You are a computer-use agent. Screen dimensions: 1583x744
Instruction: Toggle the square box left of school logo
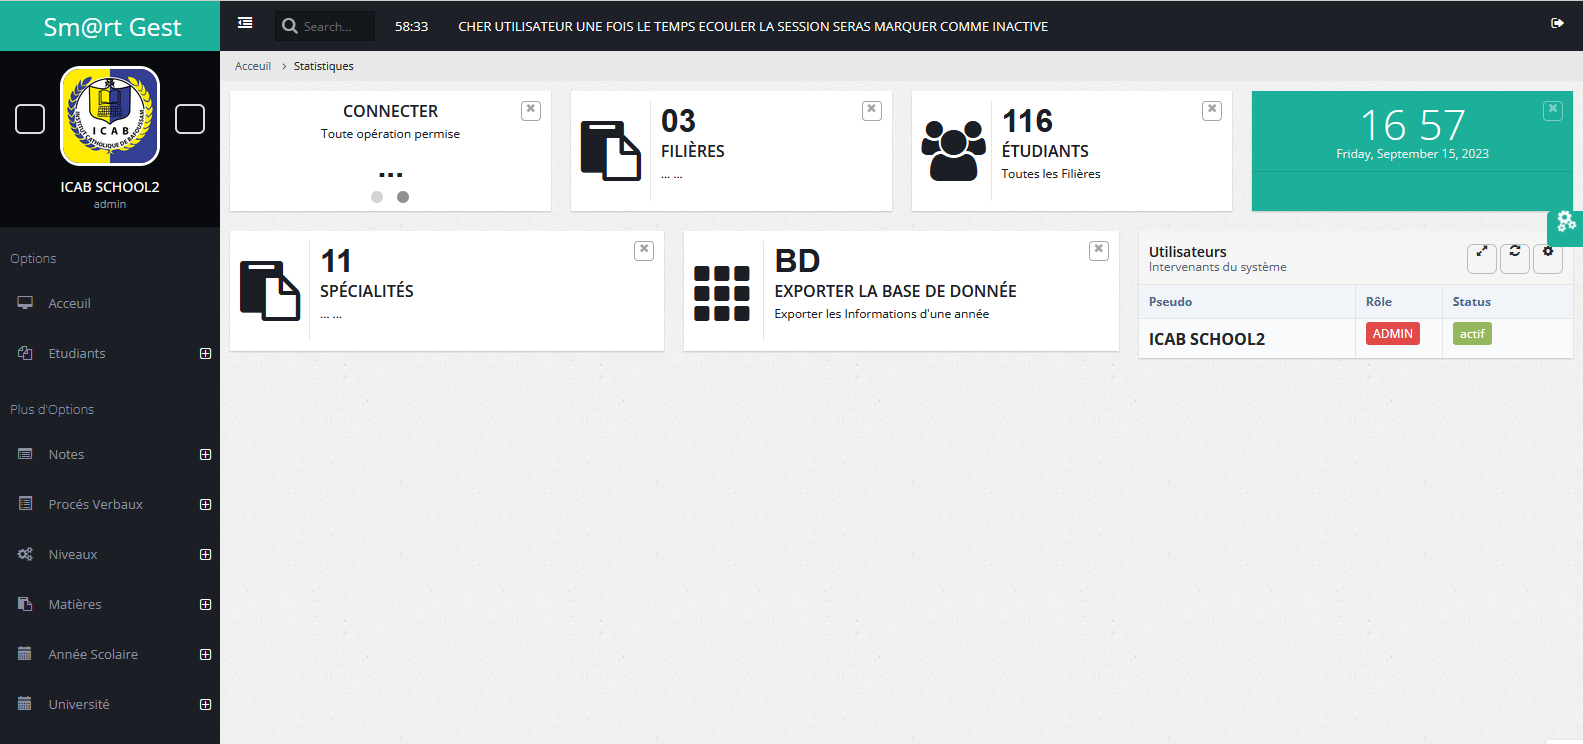tap(30, 119)
